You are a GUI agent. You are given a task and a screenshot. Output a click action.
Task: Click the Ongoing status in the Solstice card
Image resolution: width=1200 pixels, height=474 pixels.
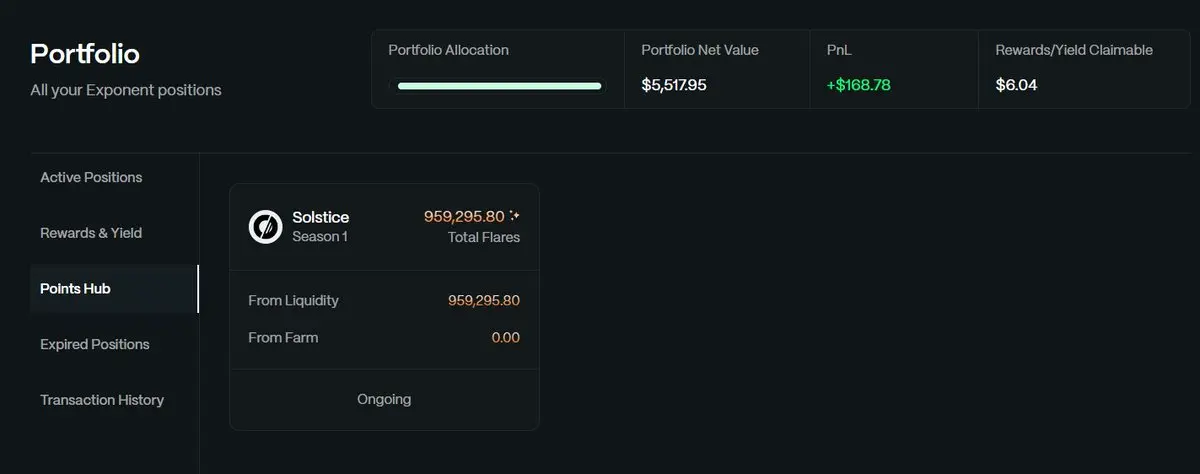pos(384,399)
